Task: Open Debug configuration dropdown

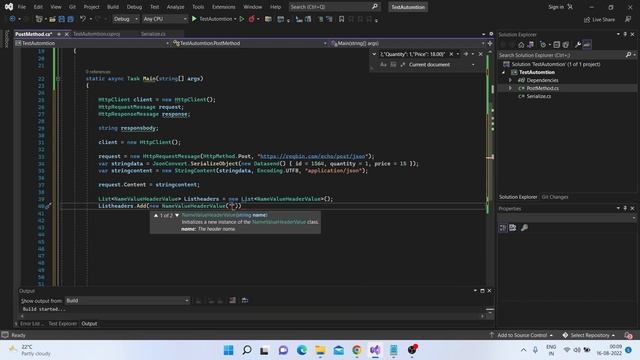Action: click(x=125, y=19)
